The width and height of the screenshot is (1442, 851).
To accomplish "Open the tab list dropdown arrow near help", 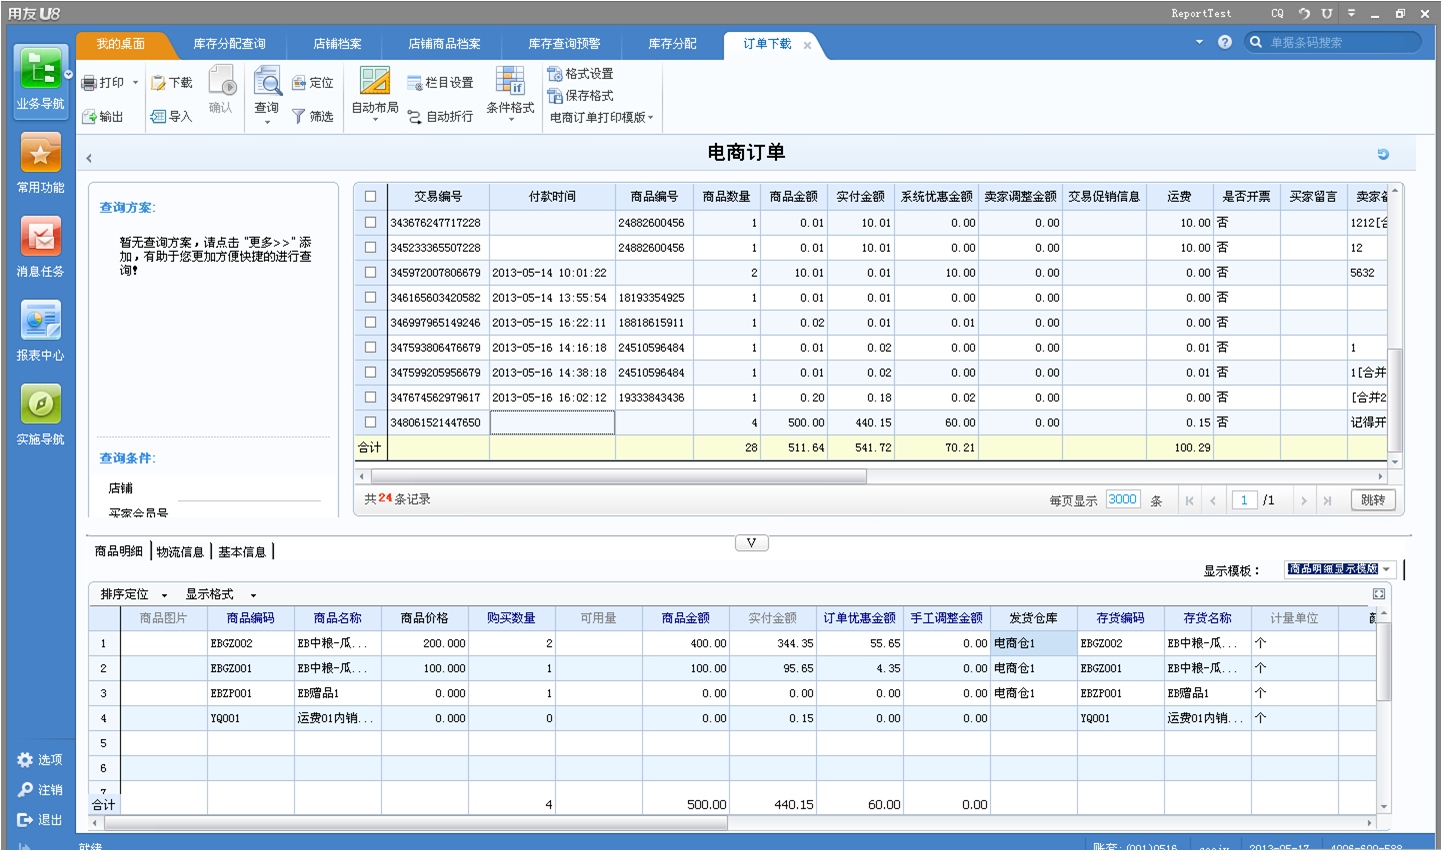I will pyautogui.click(x=1199, y=42).
